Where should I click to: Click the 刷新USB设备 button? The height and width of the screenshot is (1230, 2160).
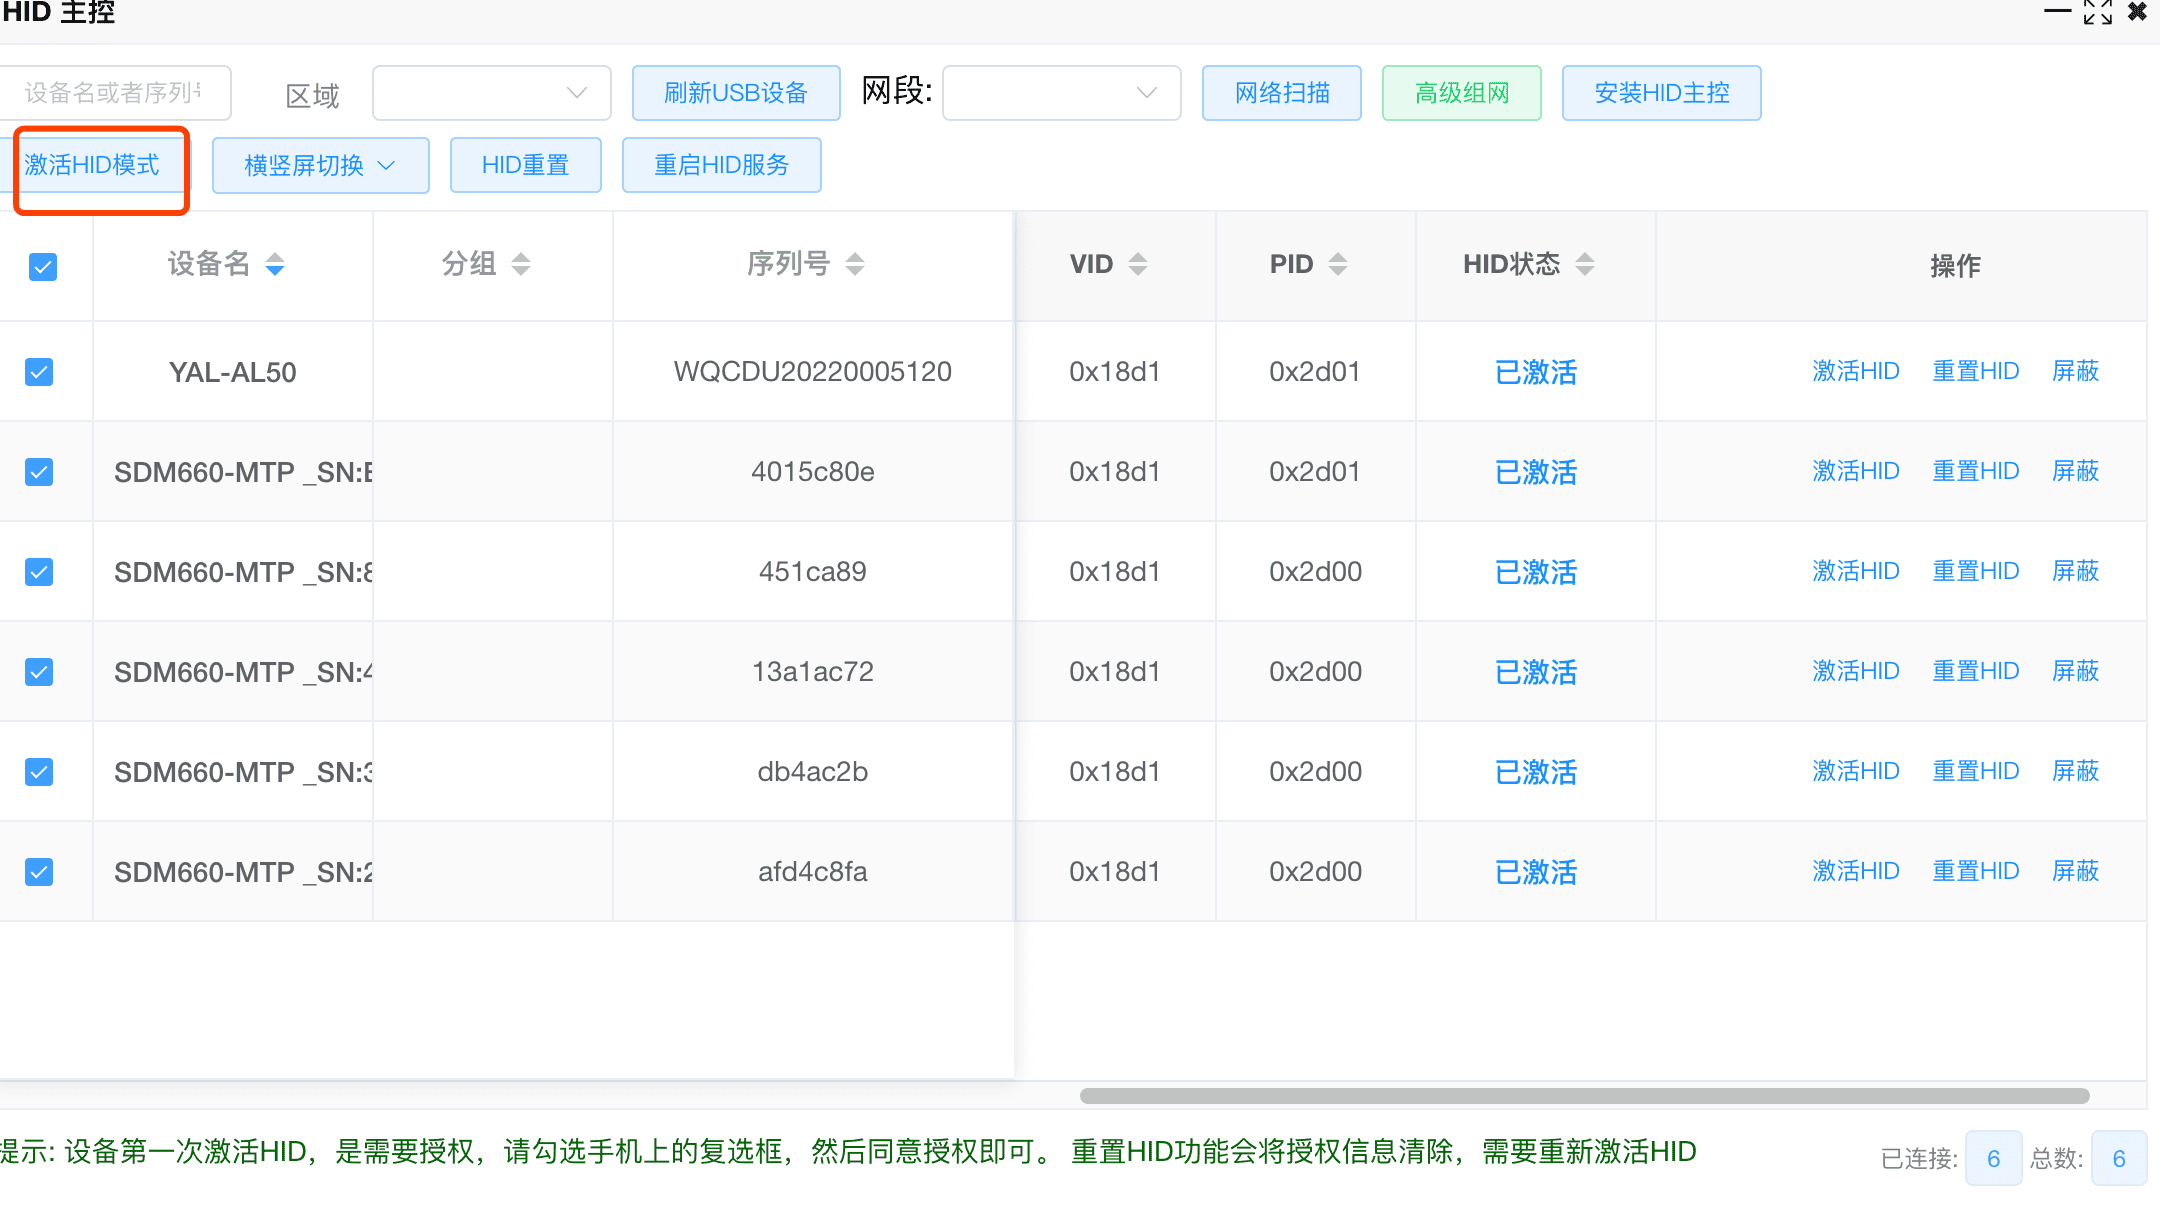[736, 93]
